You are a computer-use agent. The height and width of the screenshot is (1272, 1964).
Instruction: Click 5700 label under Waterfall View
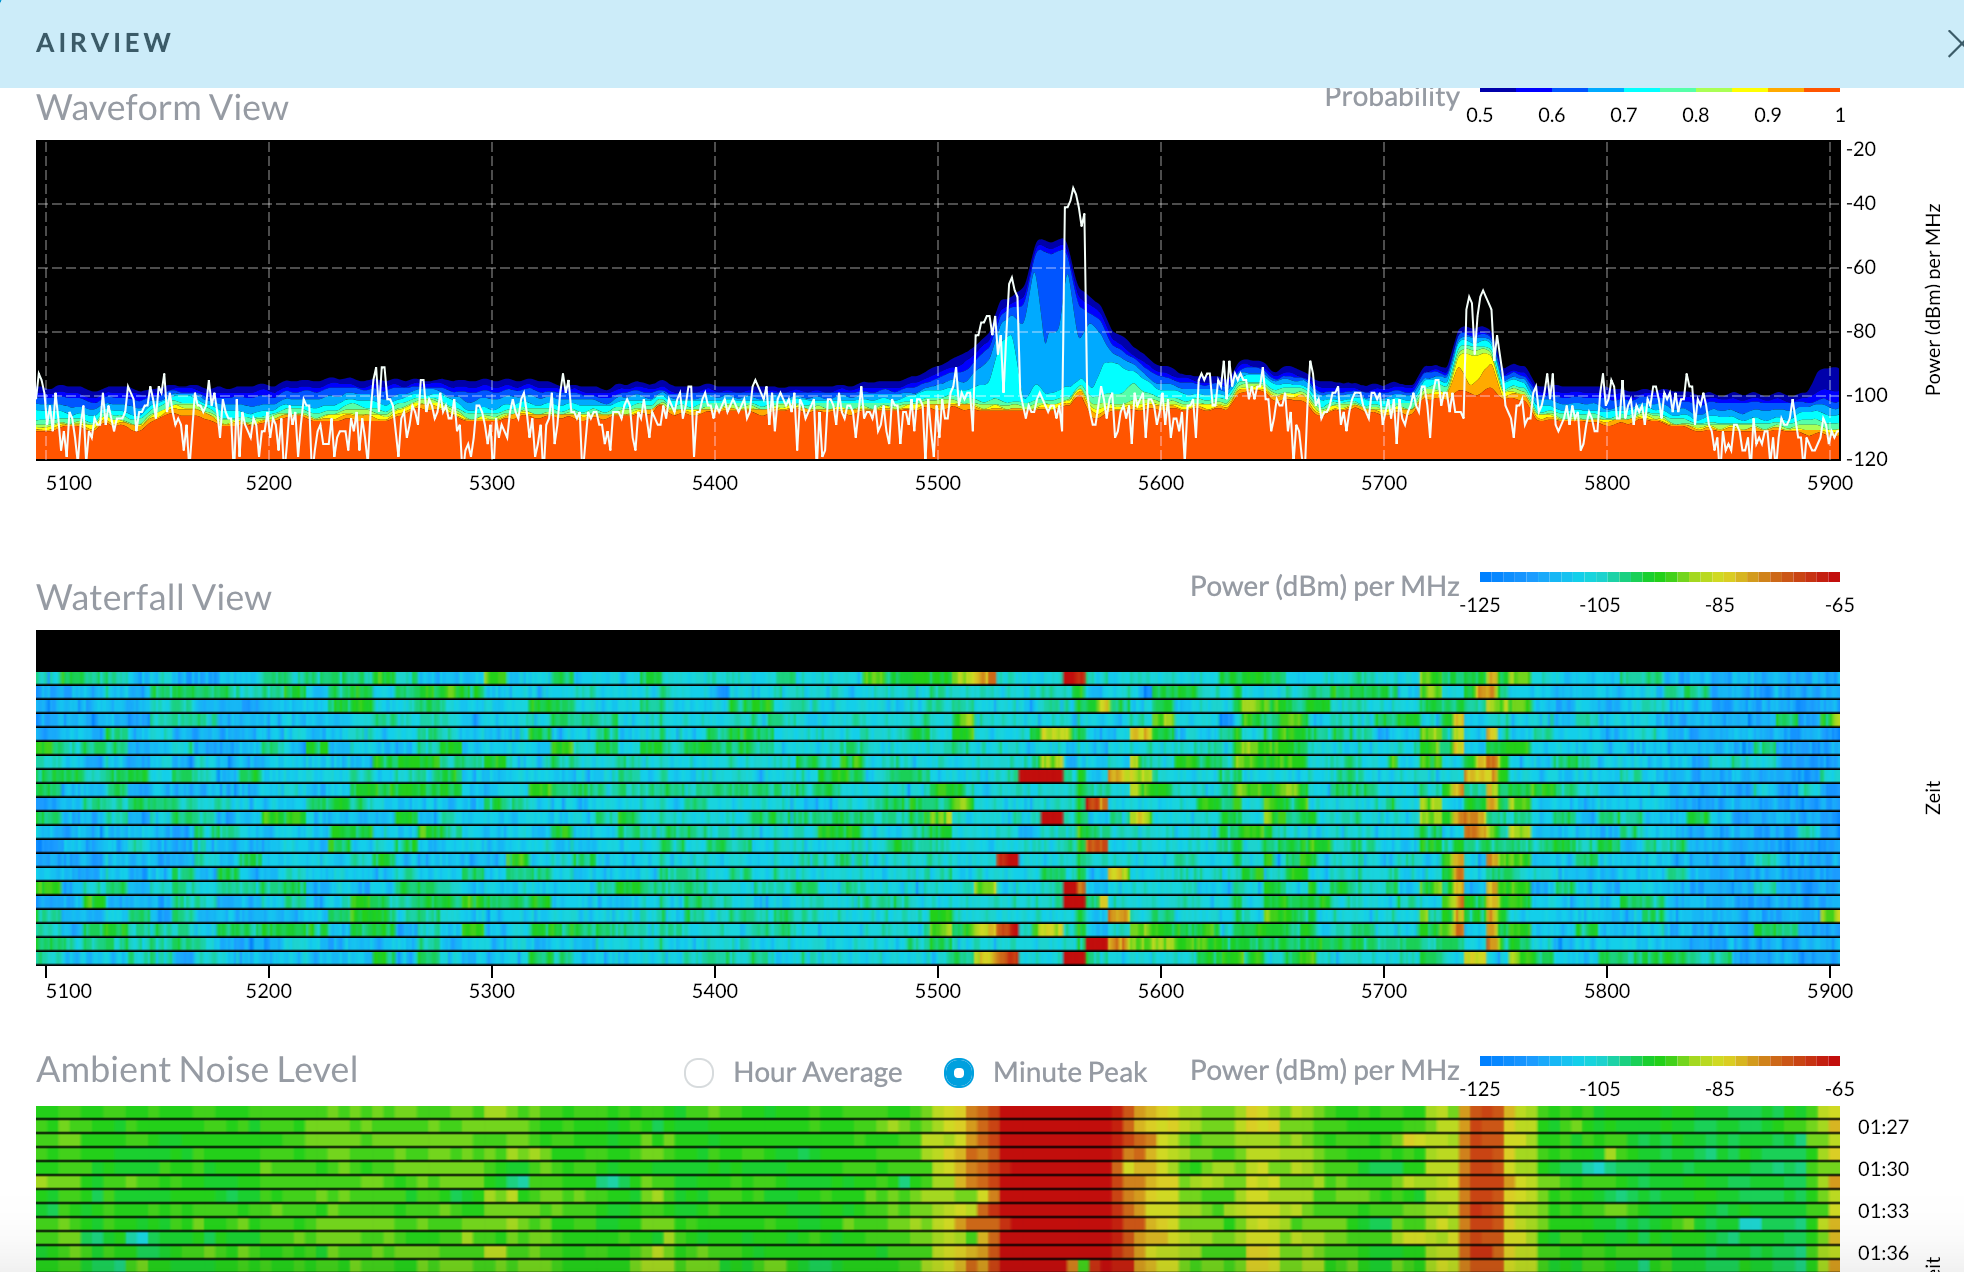click(1384, 991)
